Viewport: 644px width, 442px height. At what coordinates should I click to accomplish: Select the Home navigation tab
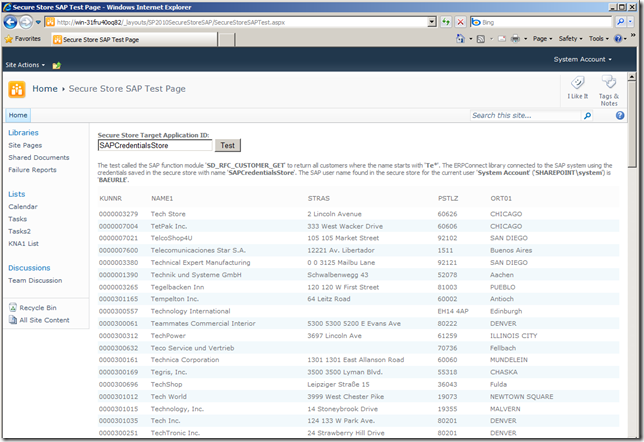click(x=18, y=116)
